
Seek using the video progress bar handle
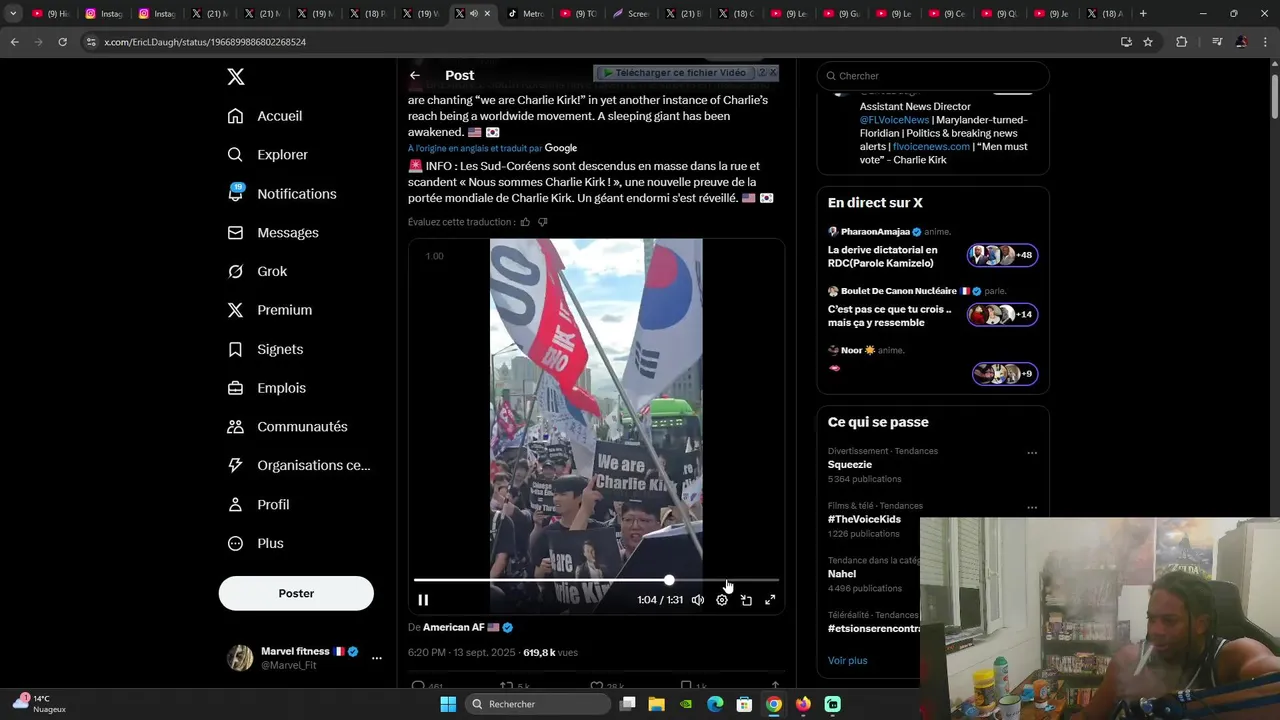[669, 580]
